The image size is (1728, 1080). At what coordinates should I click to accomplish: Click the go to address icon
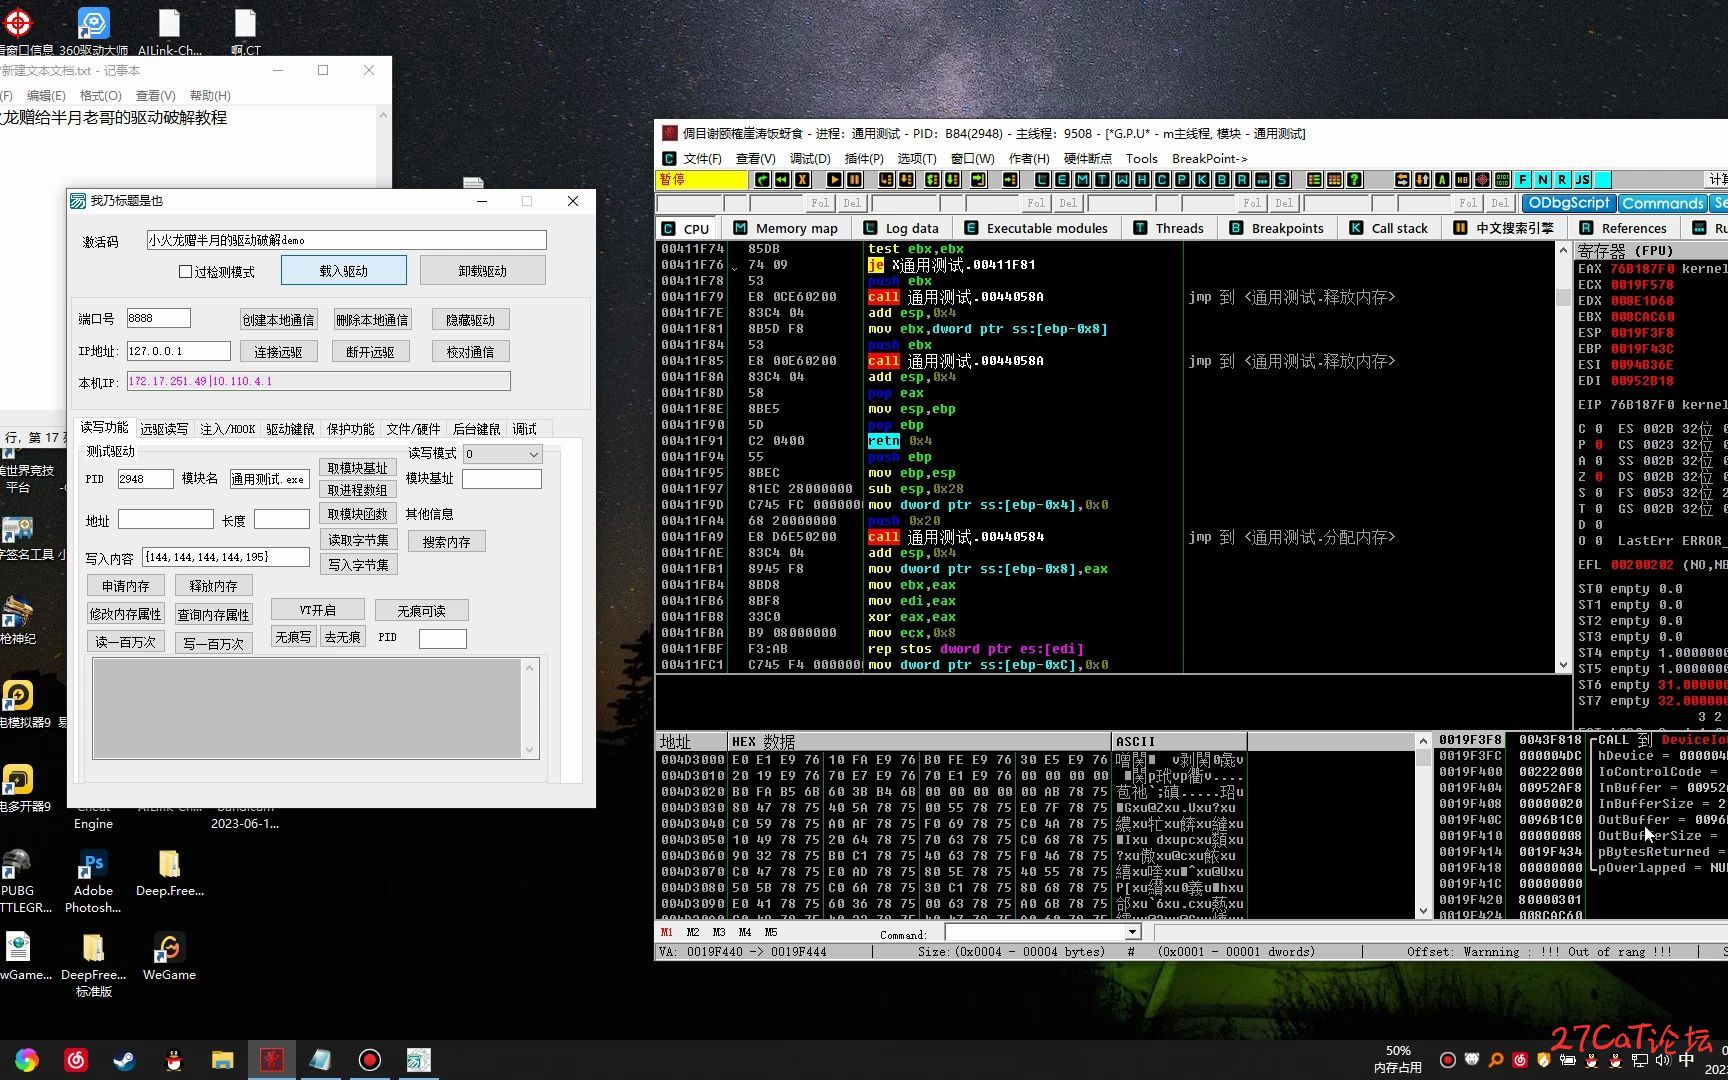coord(1010,180)
